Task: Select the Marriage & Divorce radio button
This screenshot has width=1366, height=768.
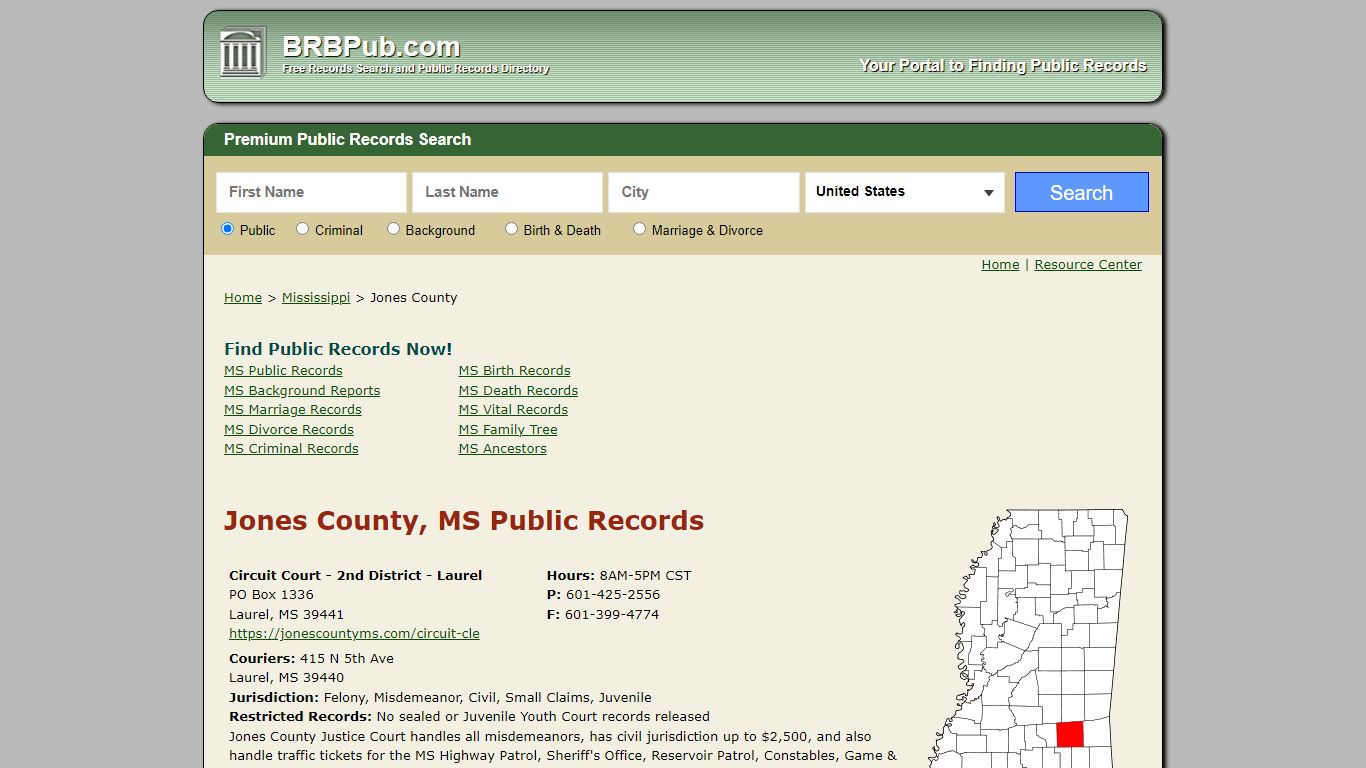Action: pos(639,229)
